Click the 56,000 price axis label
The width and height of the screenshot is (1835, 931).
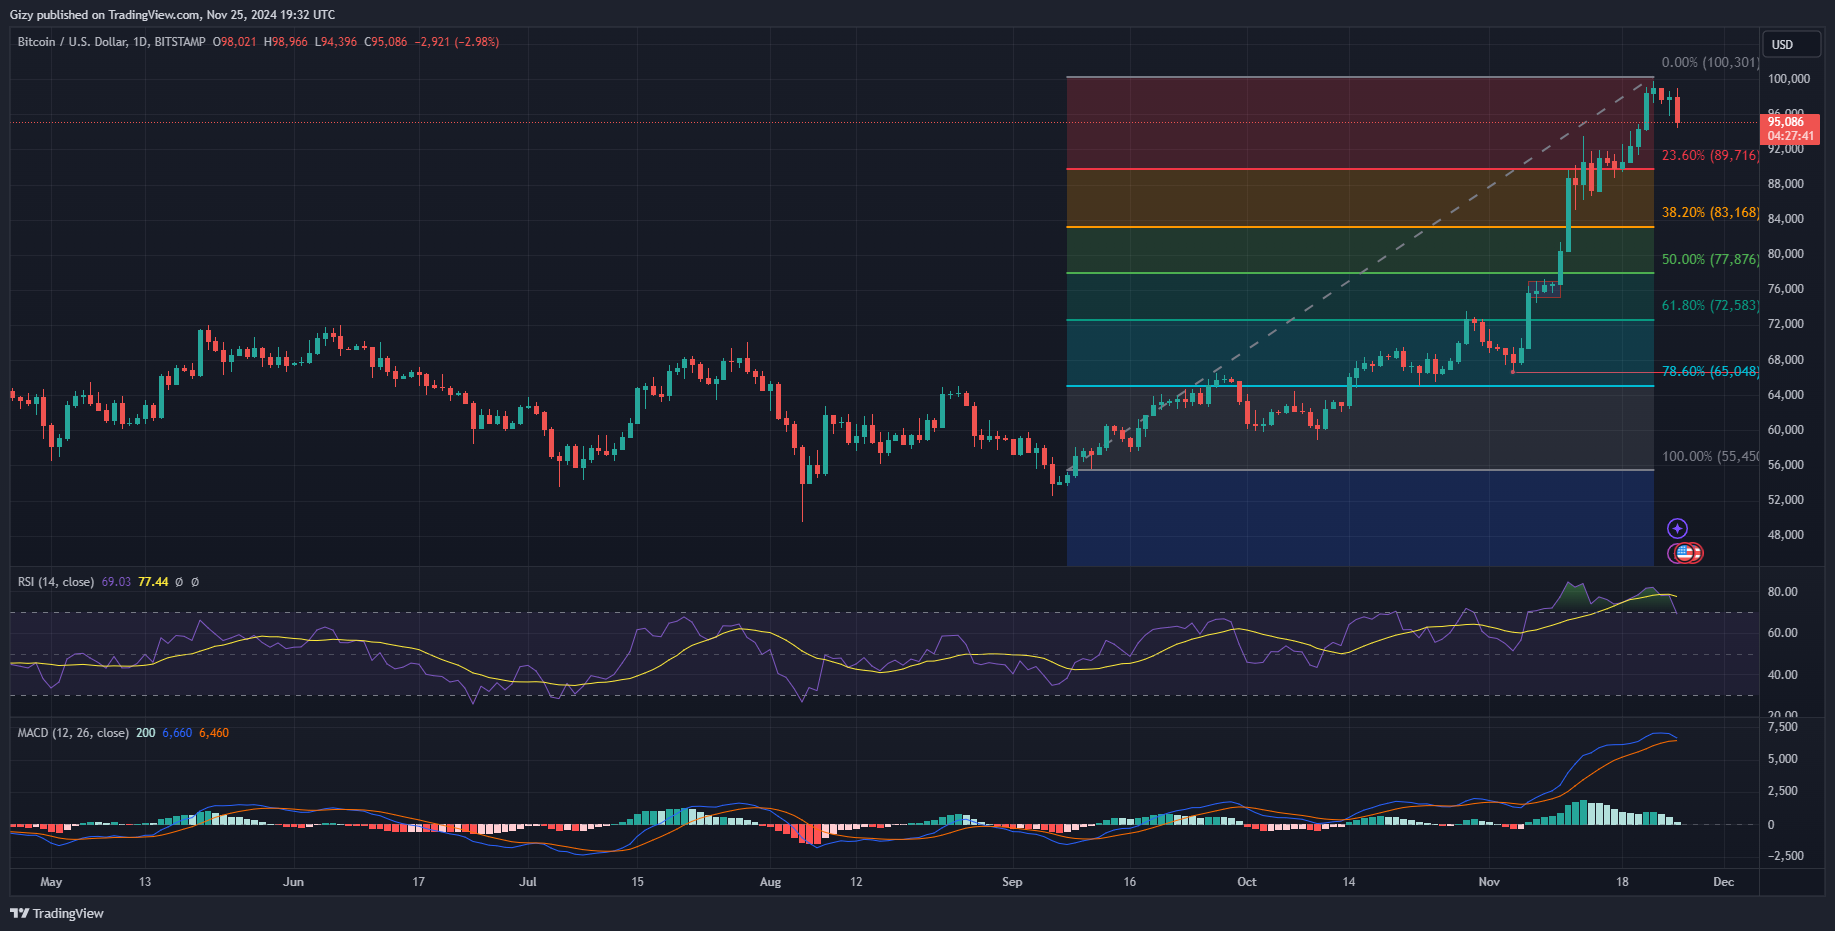coord(1786,465)
